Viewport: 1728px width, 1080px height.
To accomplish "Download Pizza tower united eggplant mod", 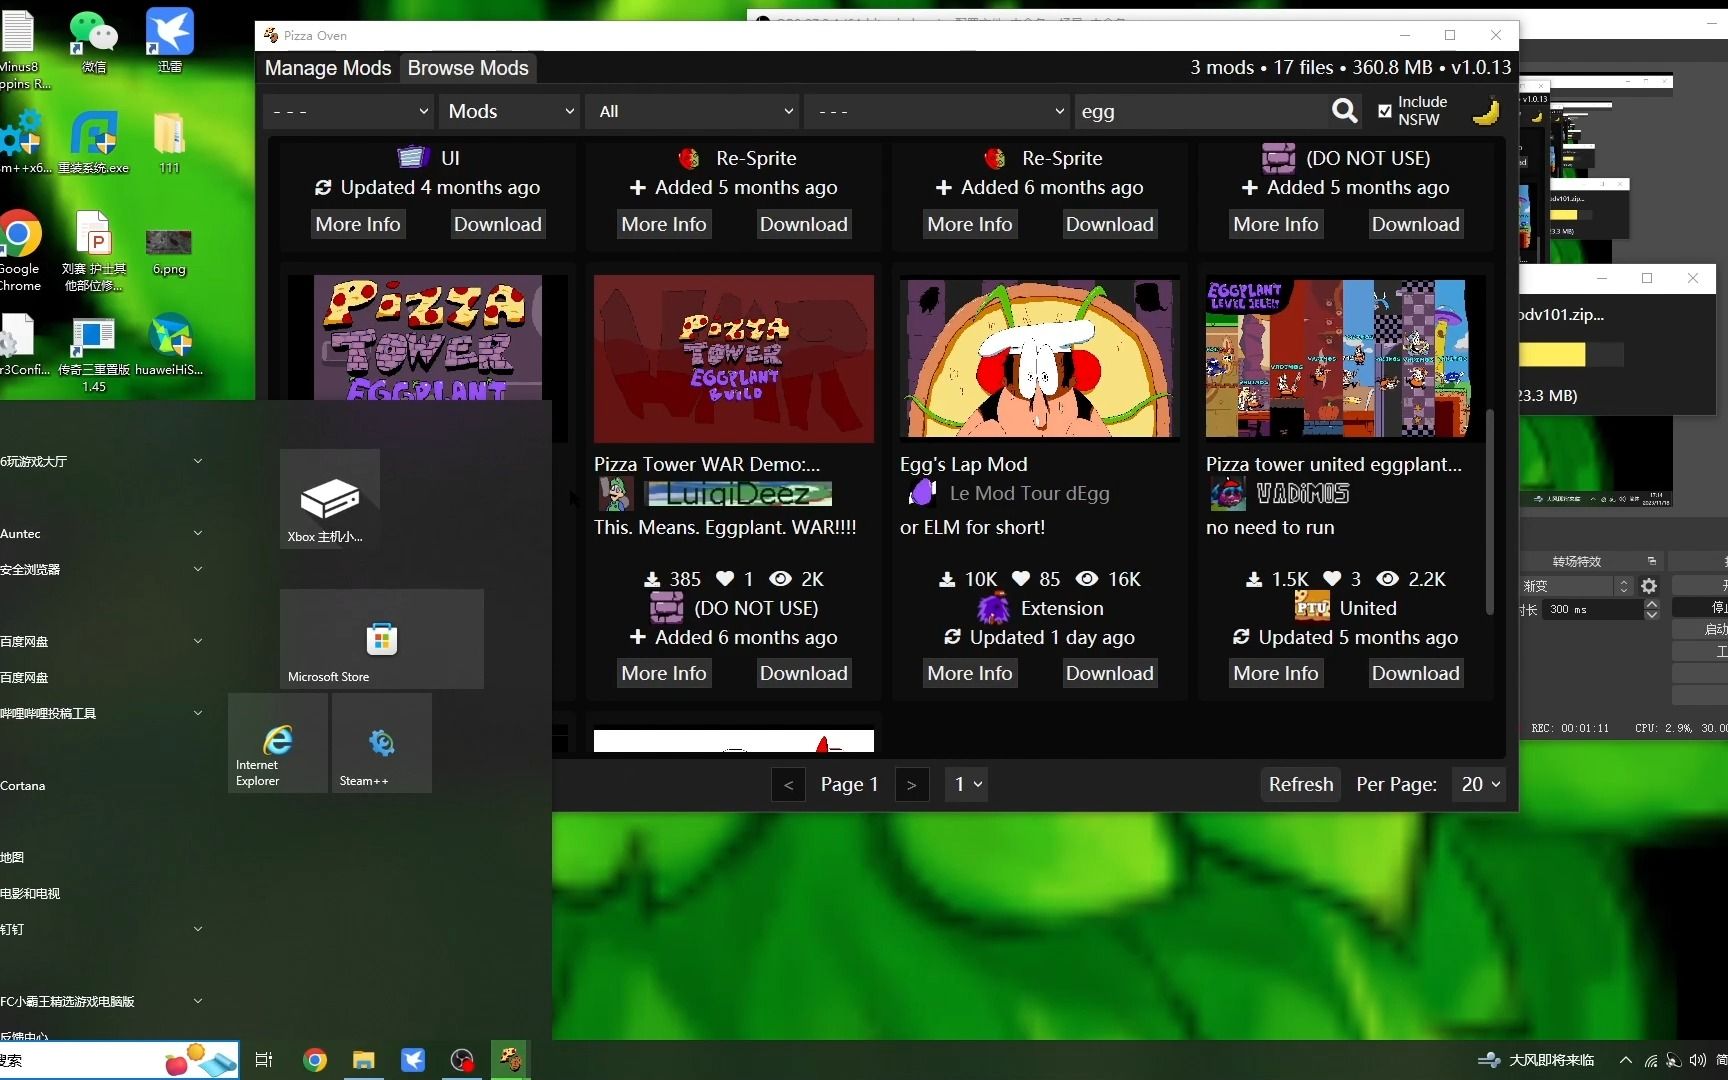I will coord(1416,673).
